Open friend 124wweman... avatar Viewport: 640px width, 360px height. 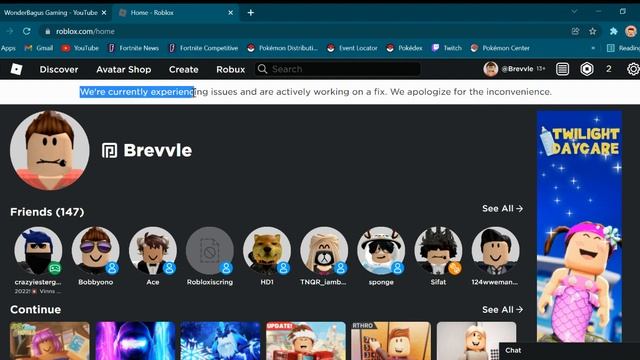[496, 251]
